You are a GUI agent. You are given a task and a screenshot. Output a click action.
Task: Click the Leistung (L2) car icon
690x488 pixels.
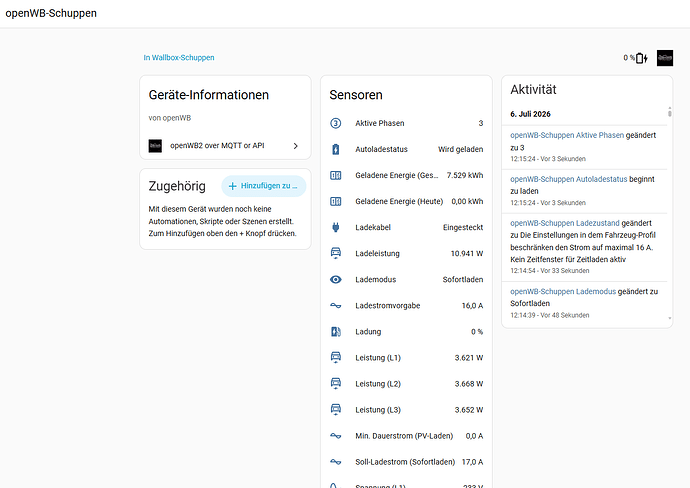click(335, 384)
